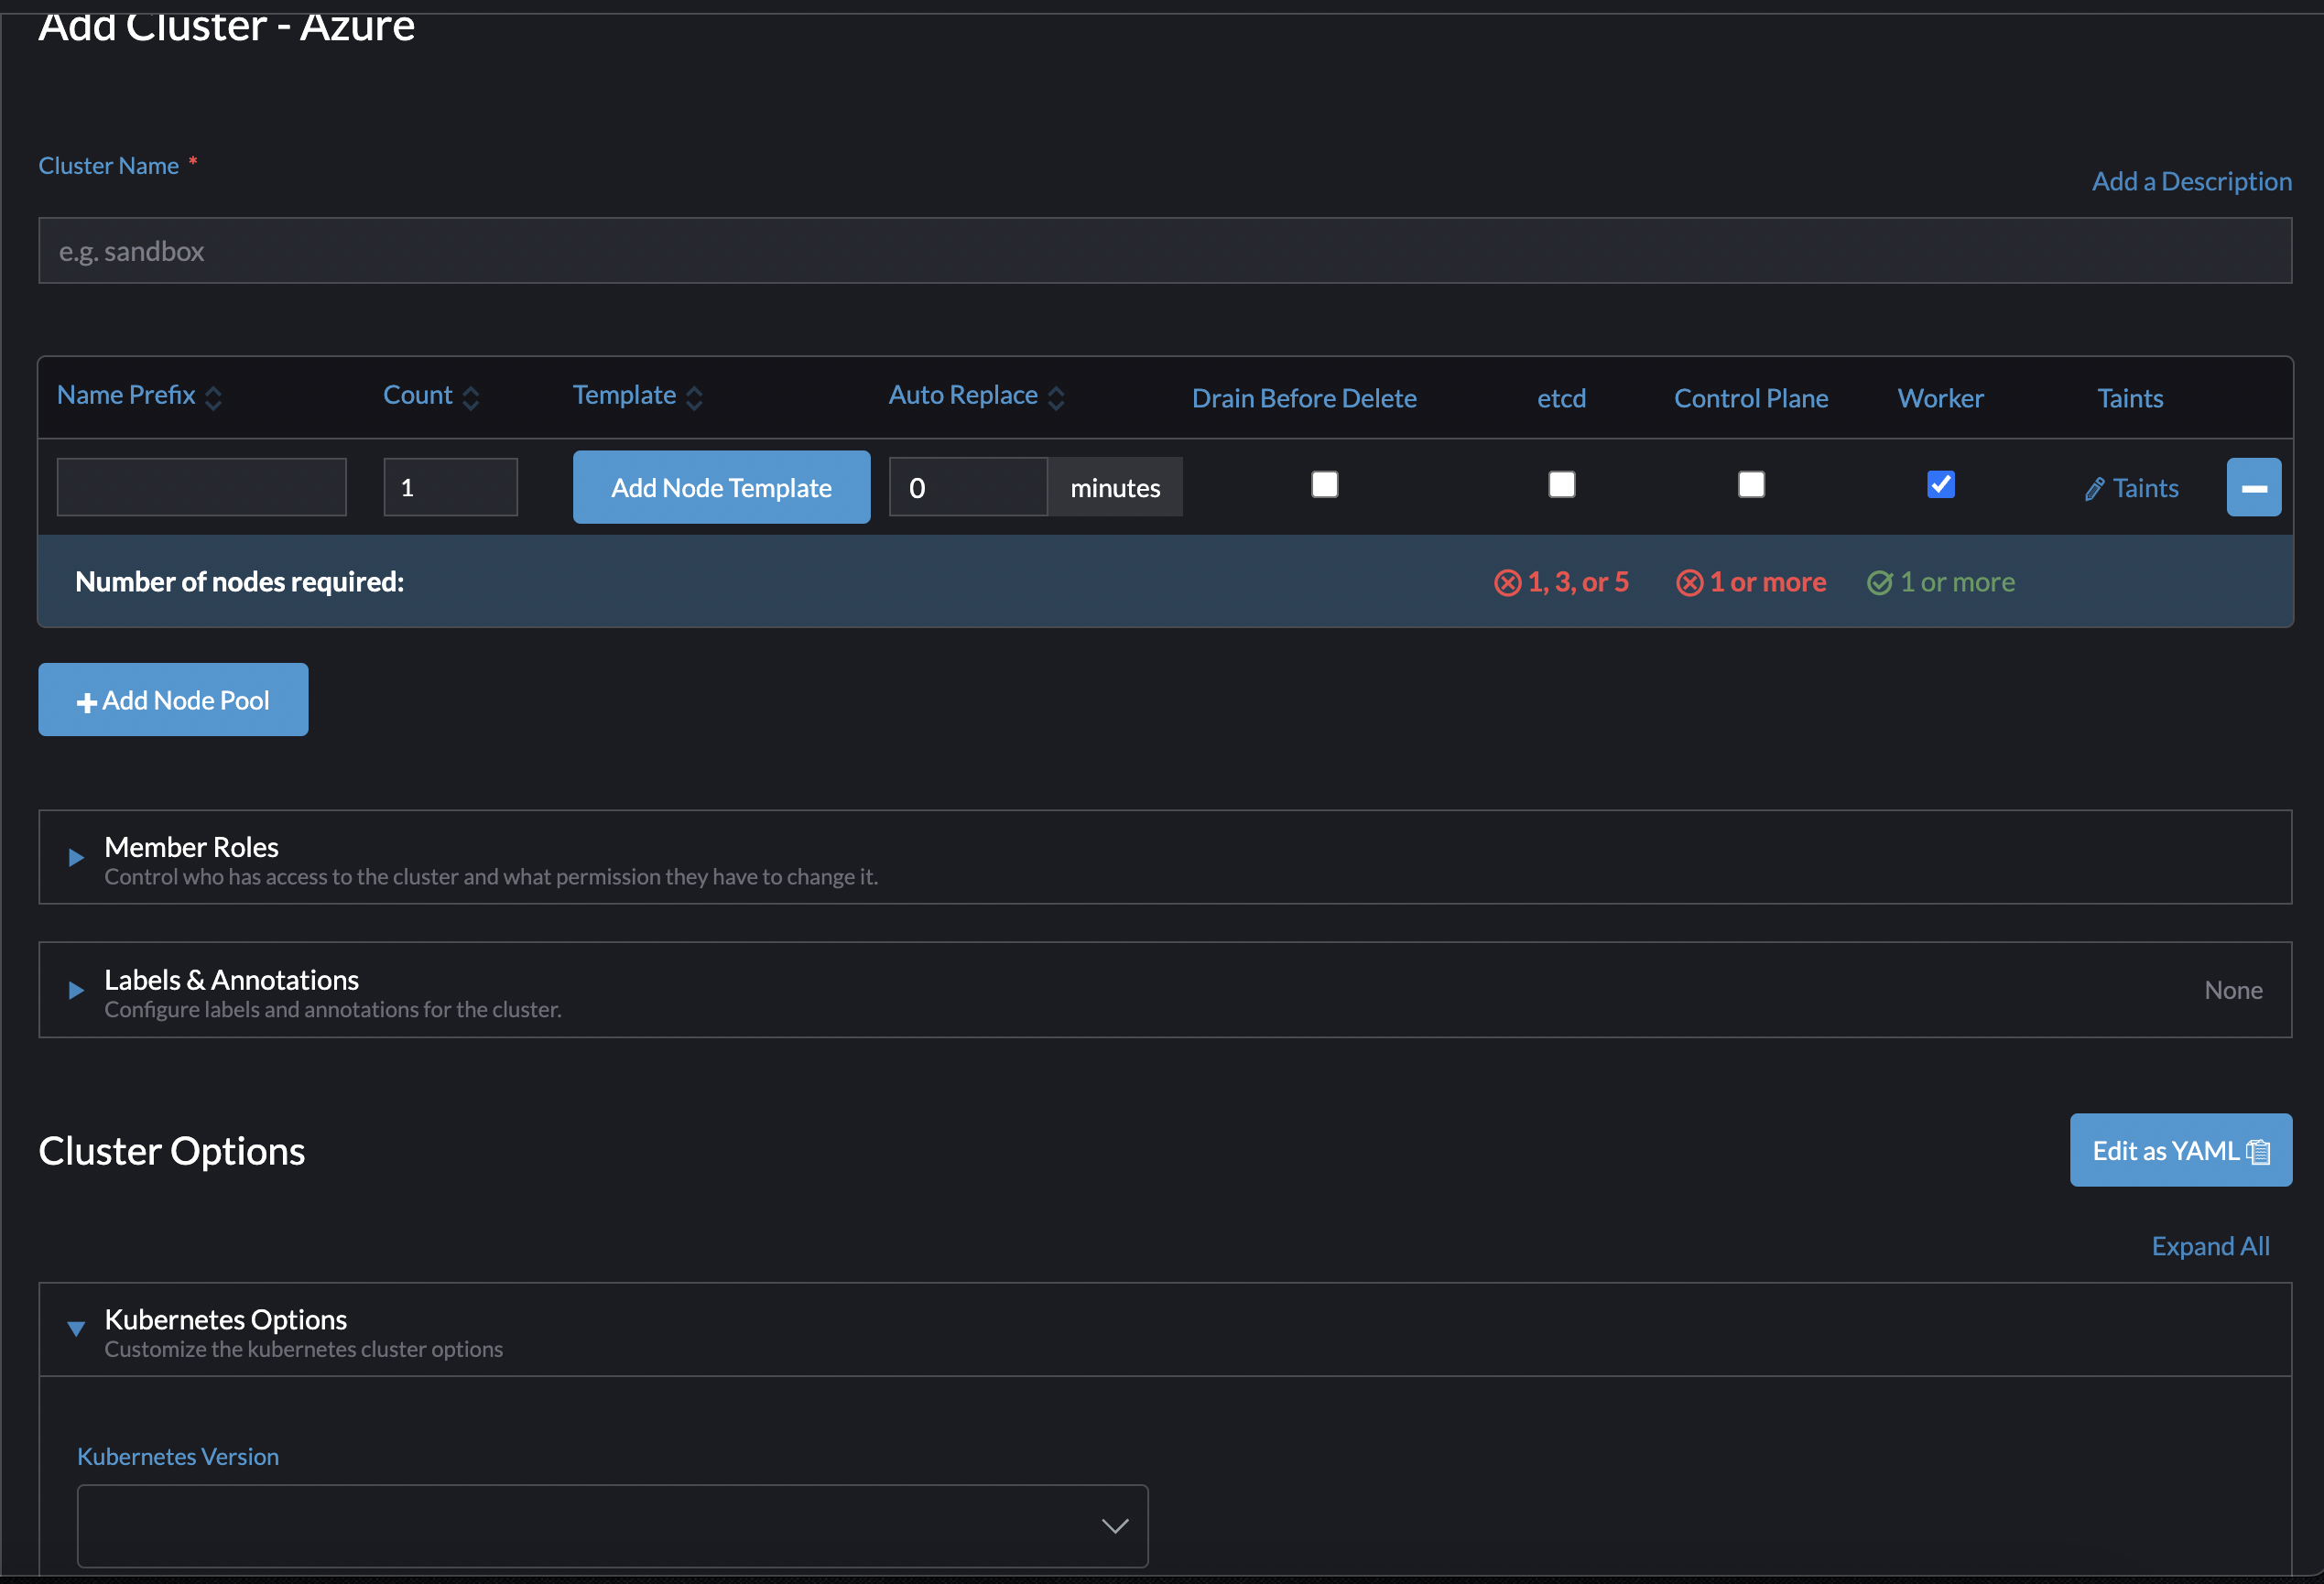Image resolution: width=2324 pixels, height=1584 pixels.
Task: Click the Expand All link
Action: tap(2210, 1246)
